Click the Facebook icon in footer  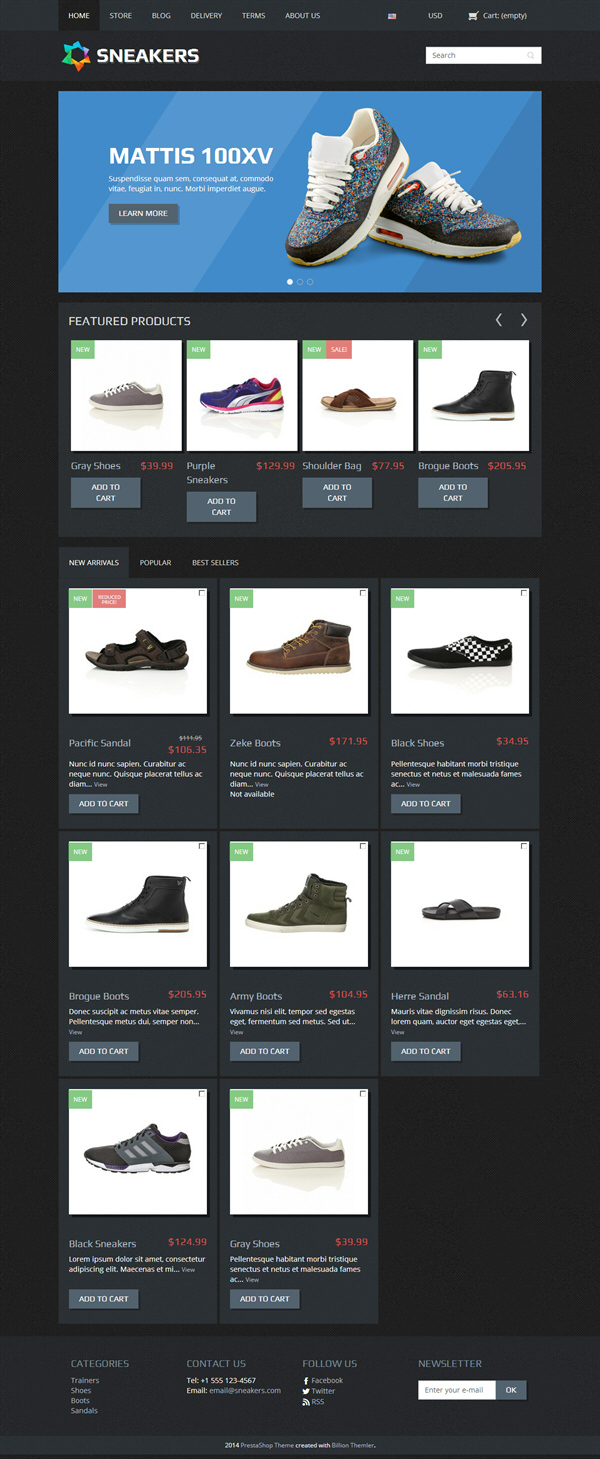coord(306,1381)
